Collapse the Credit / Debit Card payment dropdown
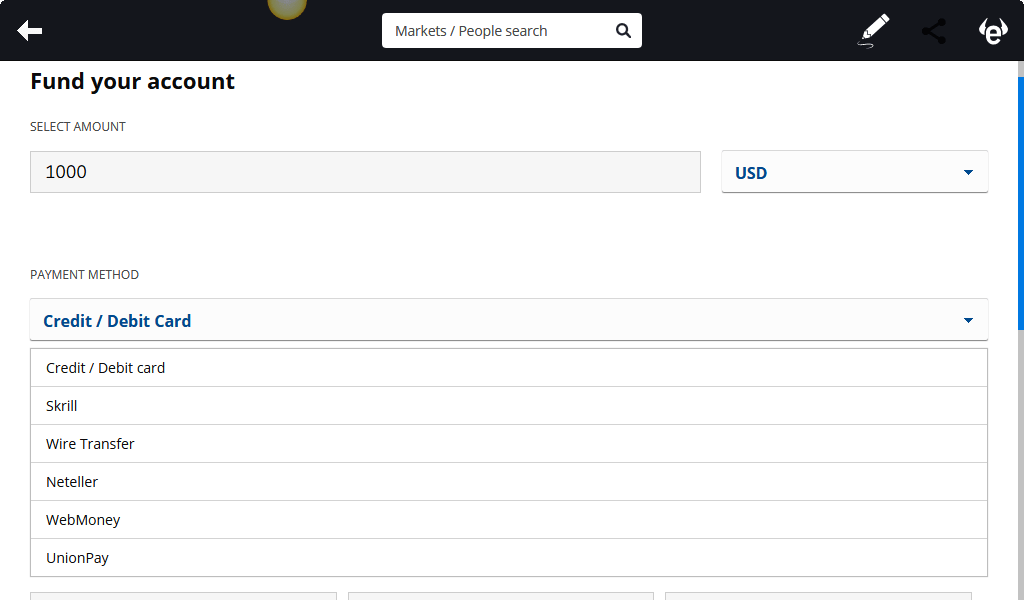 pyautogui.click(x=509, y=320)
